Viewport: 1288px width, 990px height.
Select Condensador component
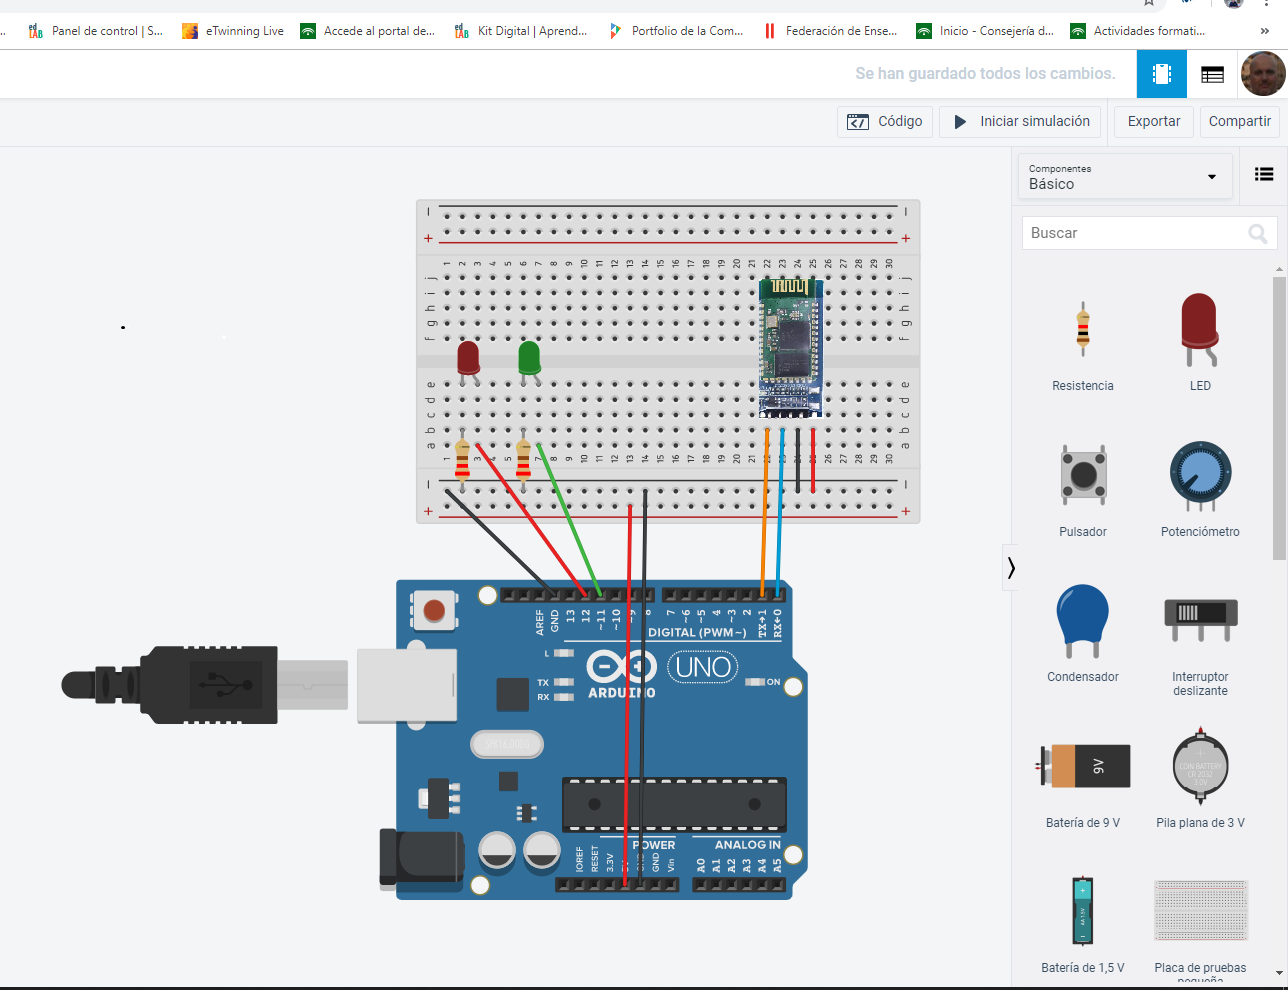point(1083,634)
